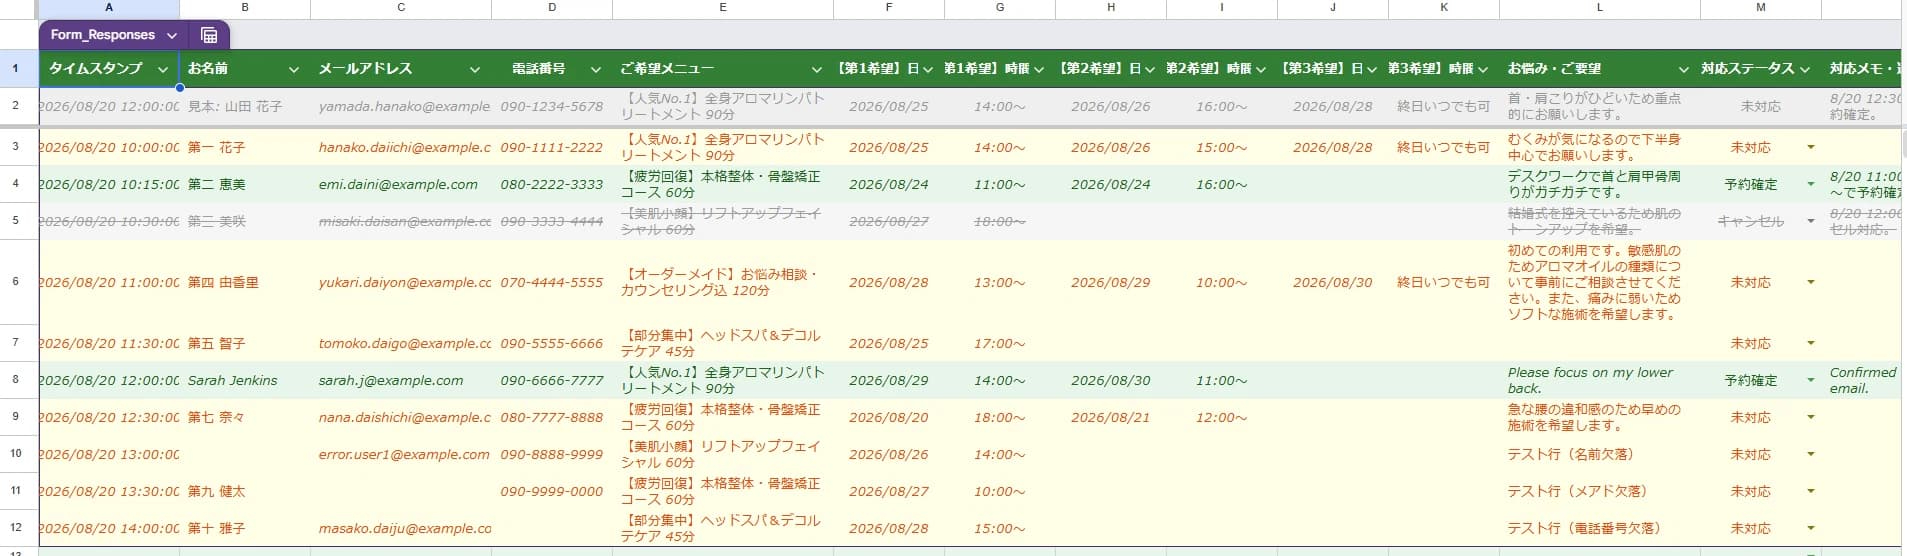Select column B header
The height and width of the screenshot is (556, 1907).
tap(245, 8)
